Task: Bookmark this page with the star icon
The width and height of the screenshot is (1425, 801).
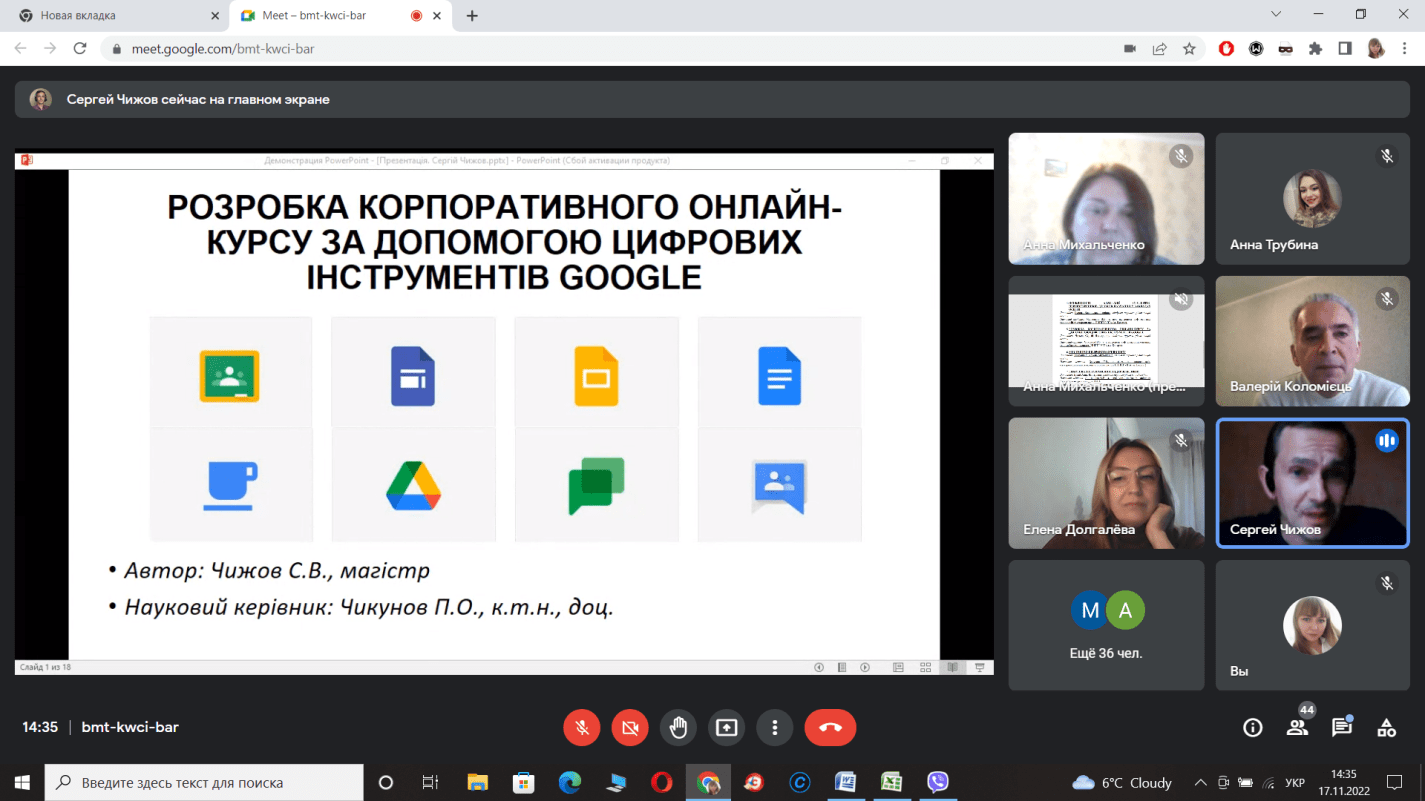Action: [1189, 48]
